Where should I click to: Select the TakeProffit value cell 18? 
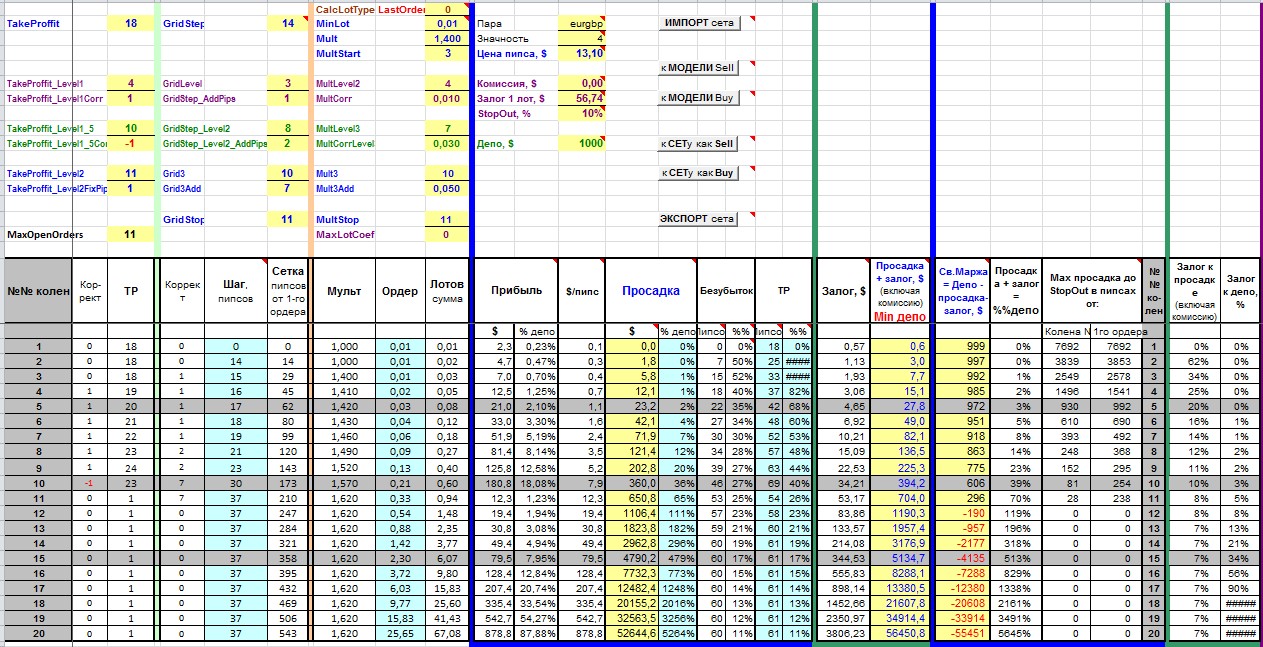pyautogui.click(x=131, y=23)
